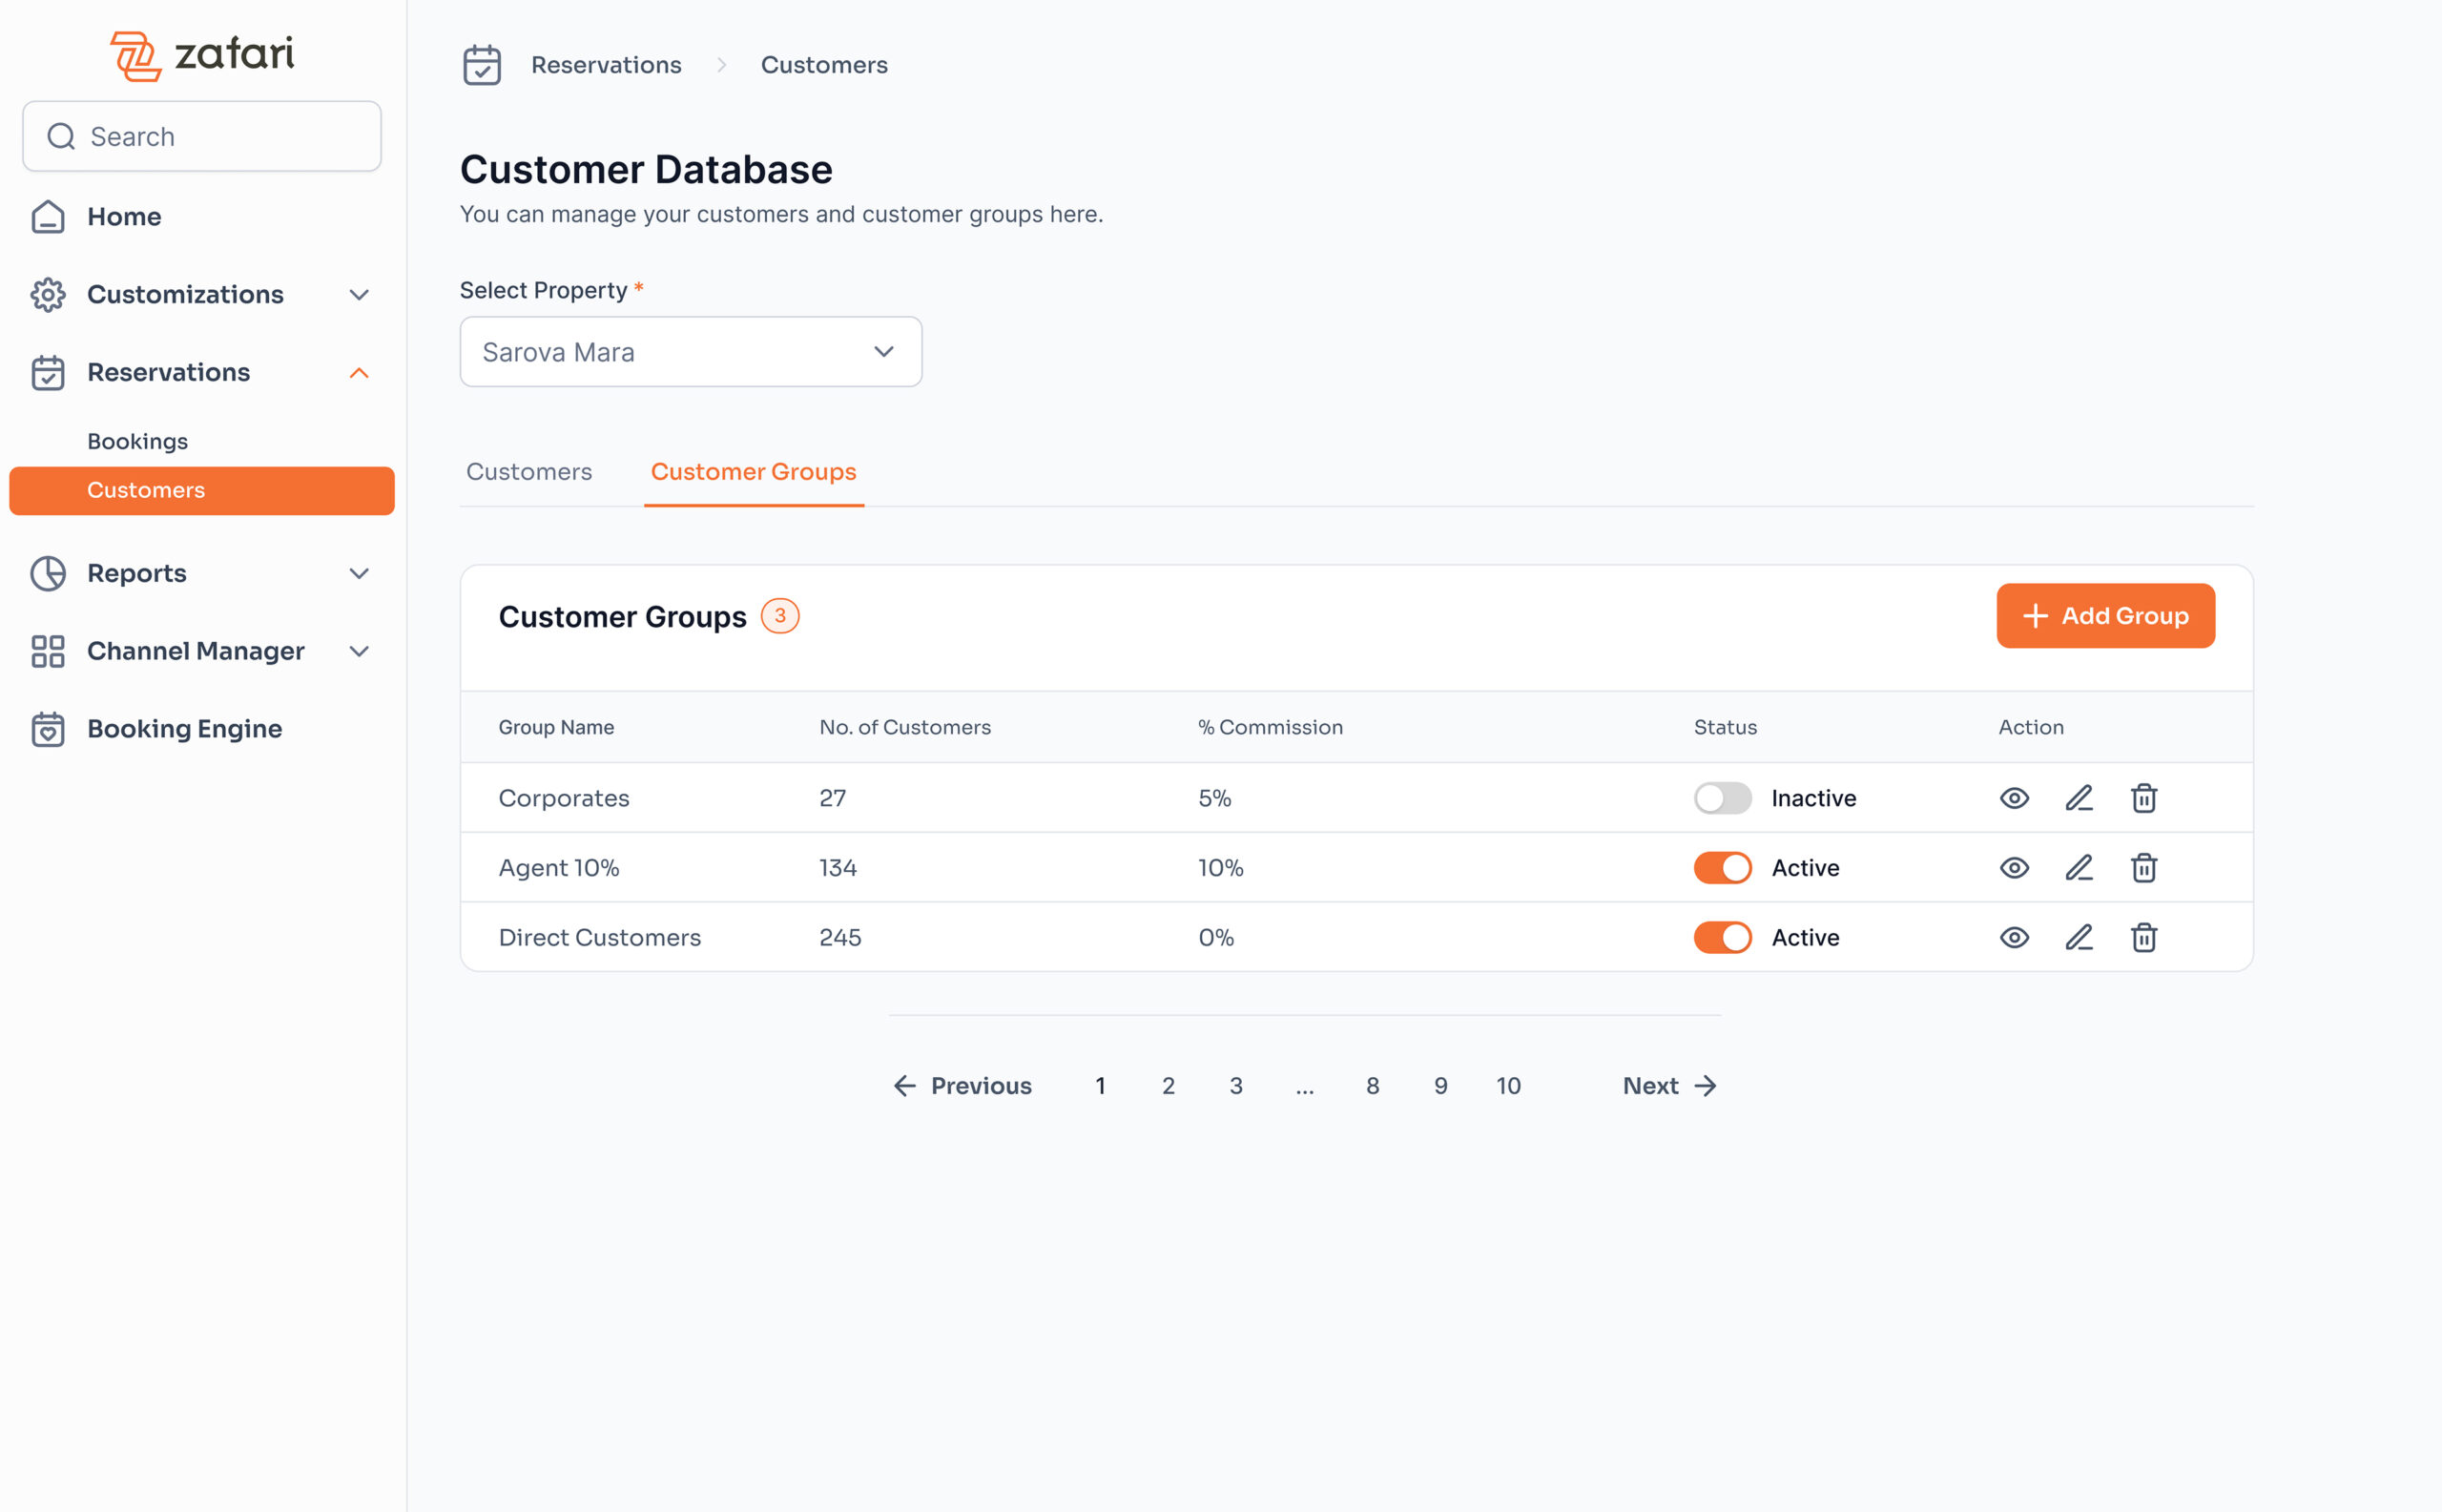
Task: Click the pencil icon for Corporates row
Action: (2079, 798)
